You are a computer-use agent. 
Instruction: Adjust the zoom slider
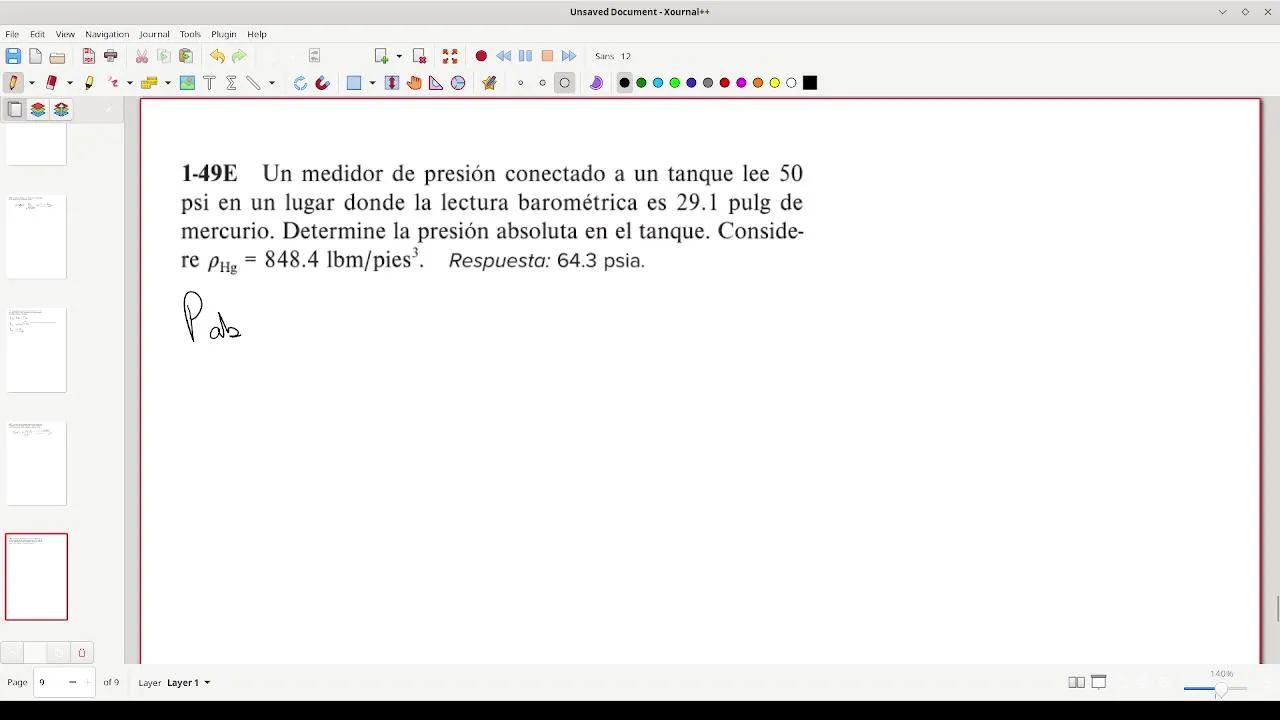1215,689
